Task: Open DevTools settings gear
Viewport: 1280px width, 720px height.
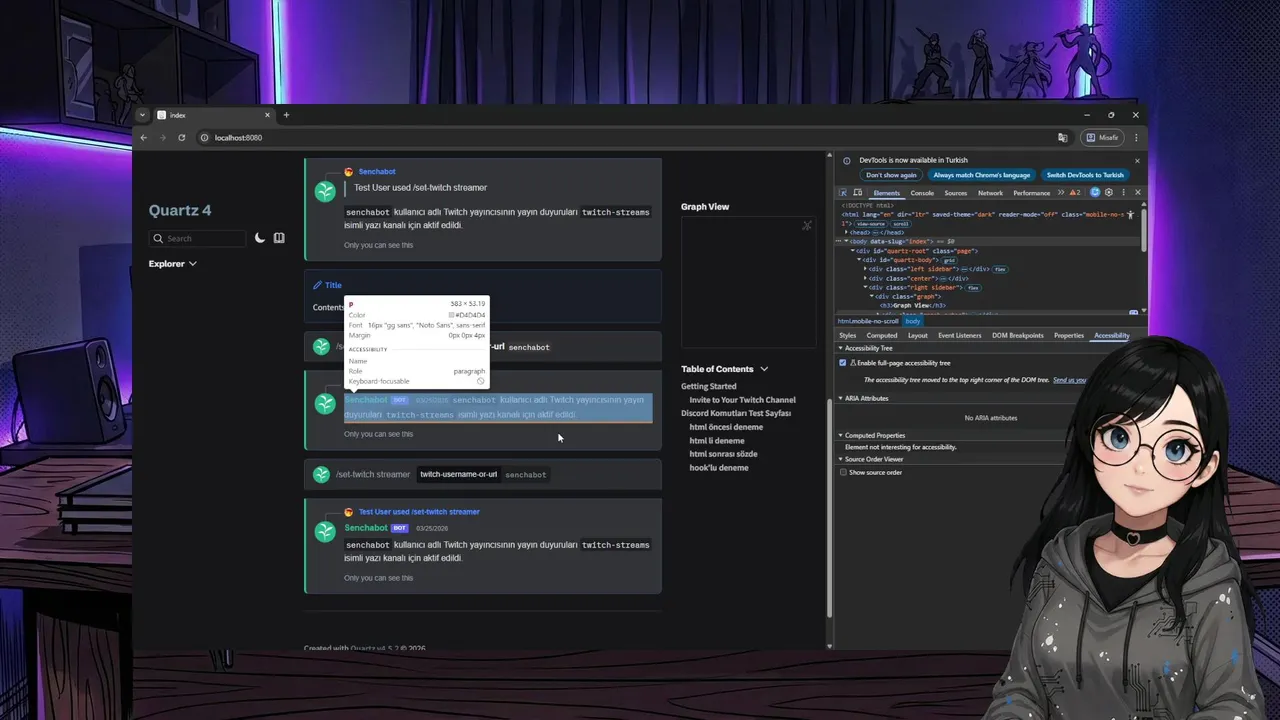Action: click(1109, 192)
